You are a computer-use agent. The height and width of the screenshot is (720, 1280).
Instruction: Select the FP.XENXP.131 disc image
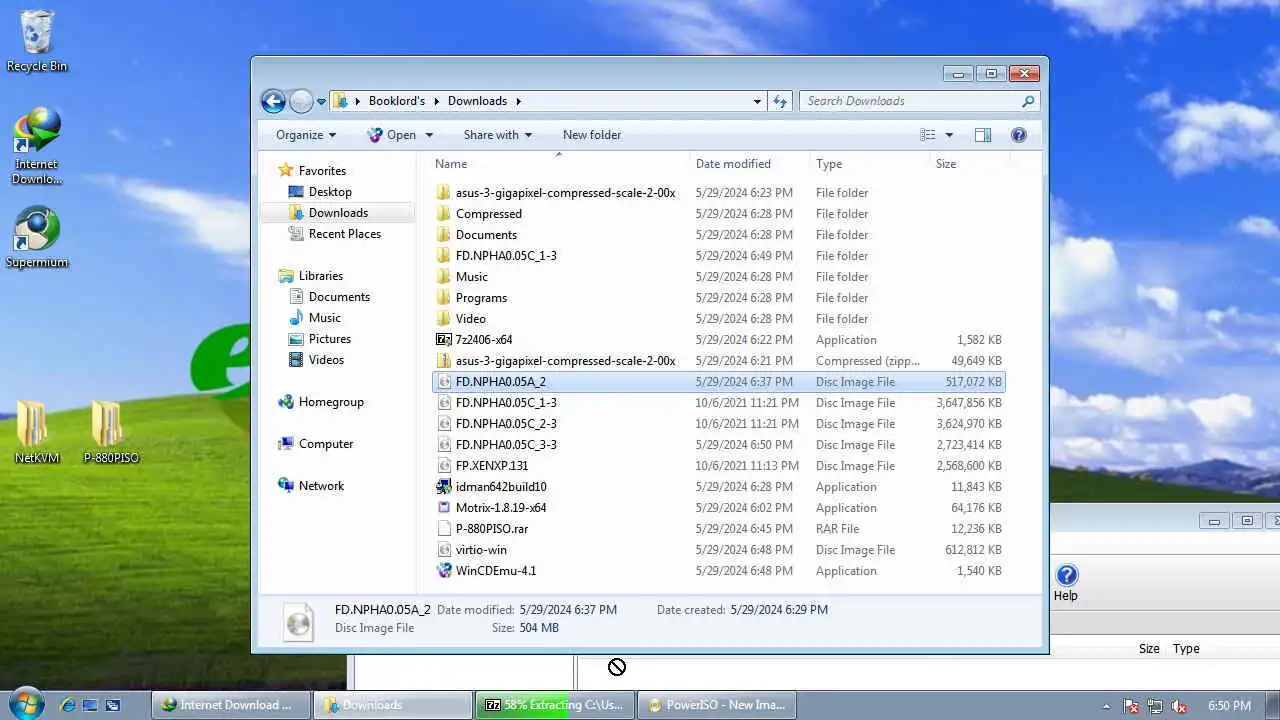(x=719, y=466)
